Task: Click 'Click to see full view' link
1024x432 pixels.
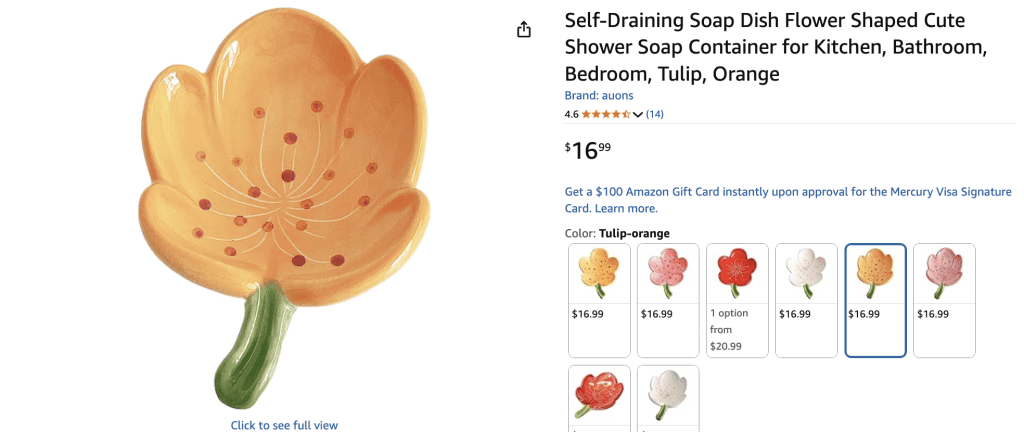Action: pos(284,425)
